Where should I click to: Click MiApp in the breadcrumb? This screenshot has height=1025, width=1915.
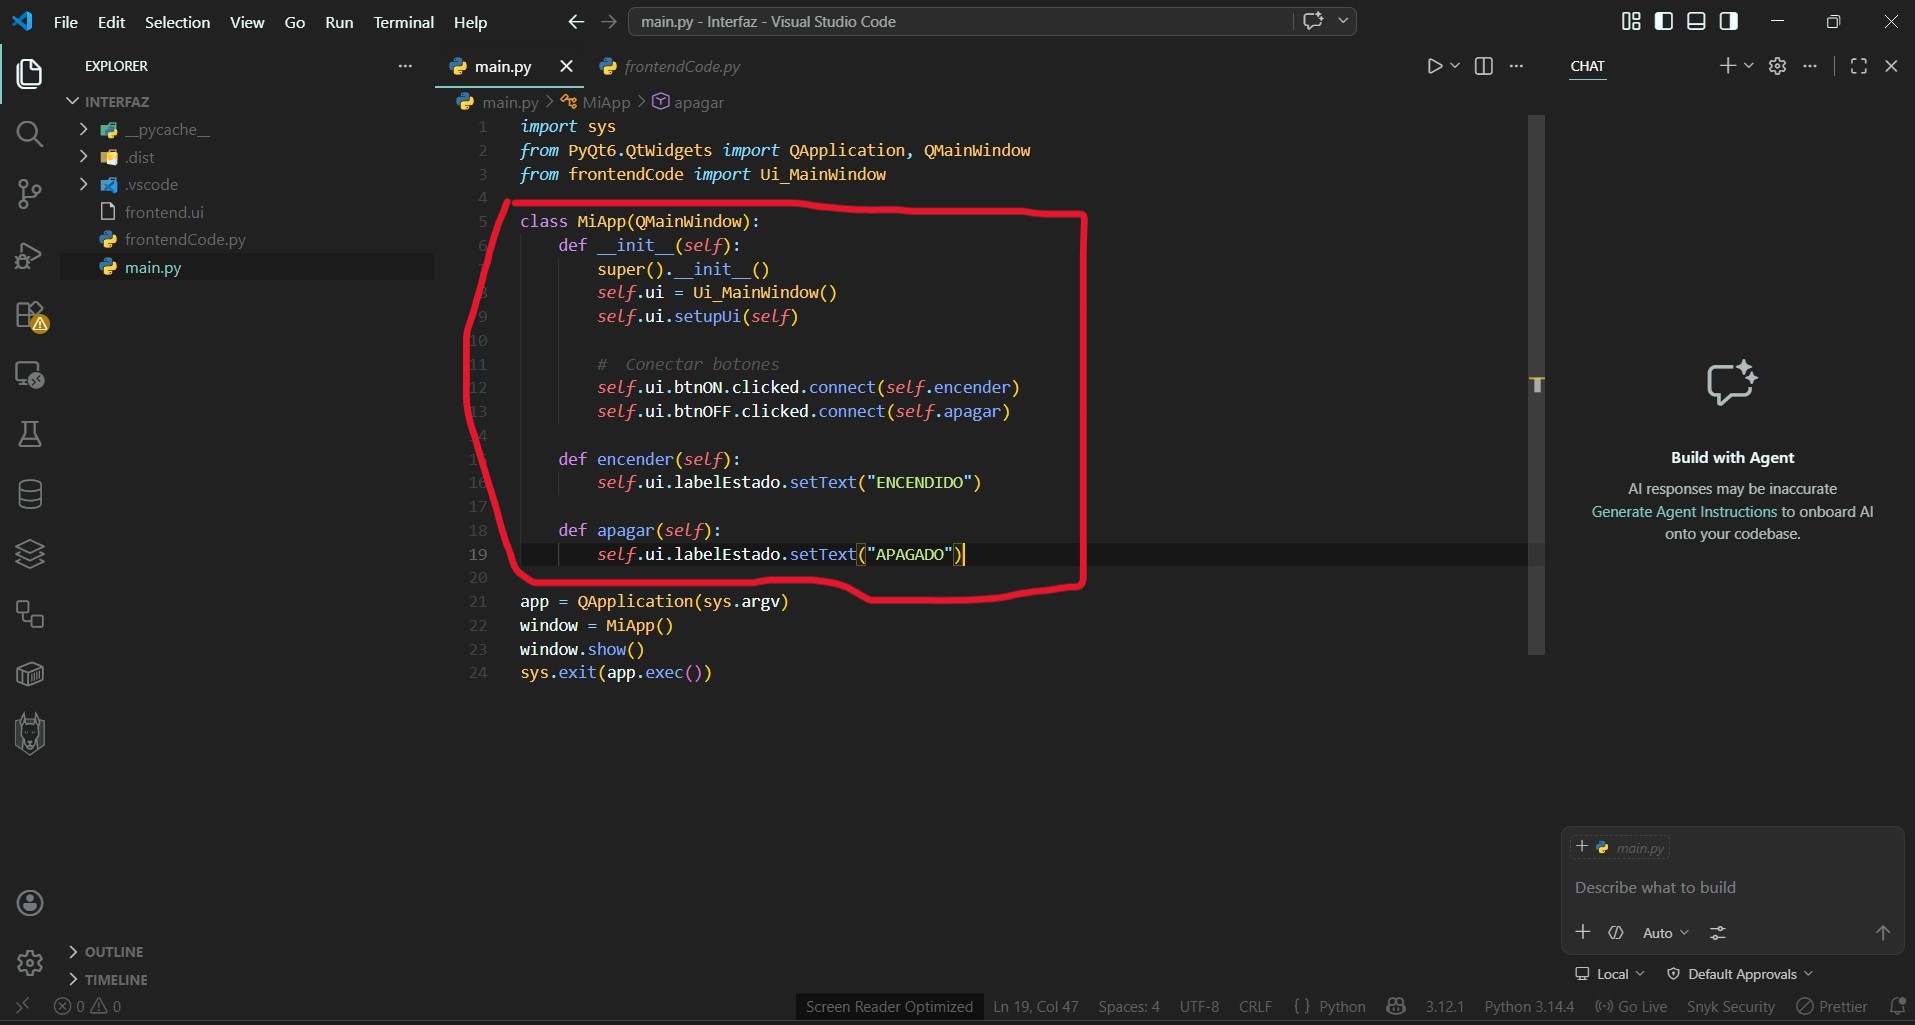click(606, 102)
